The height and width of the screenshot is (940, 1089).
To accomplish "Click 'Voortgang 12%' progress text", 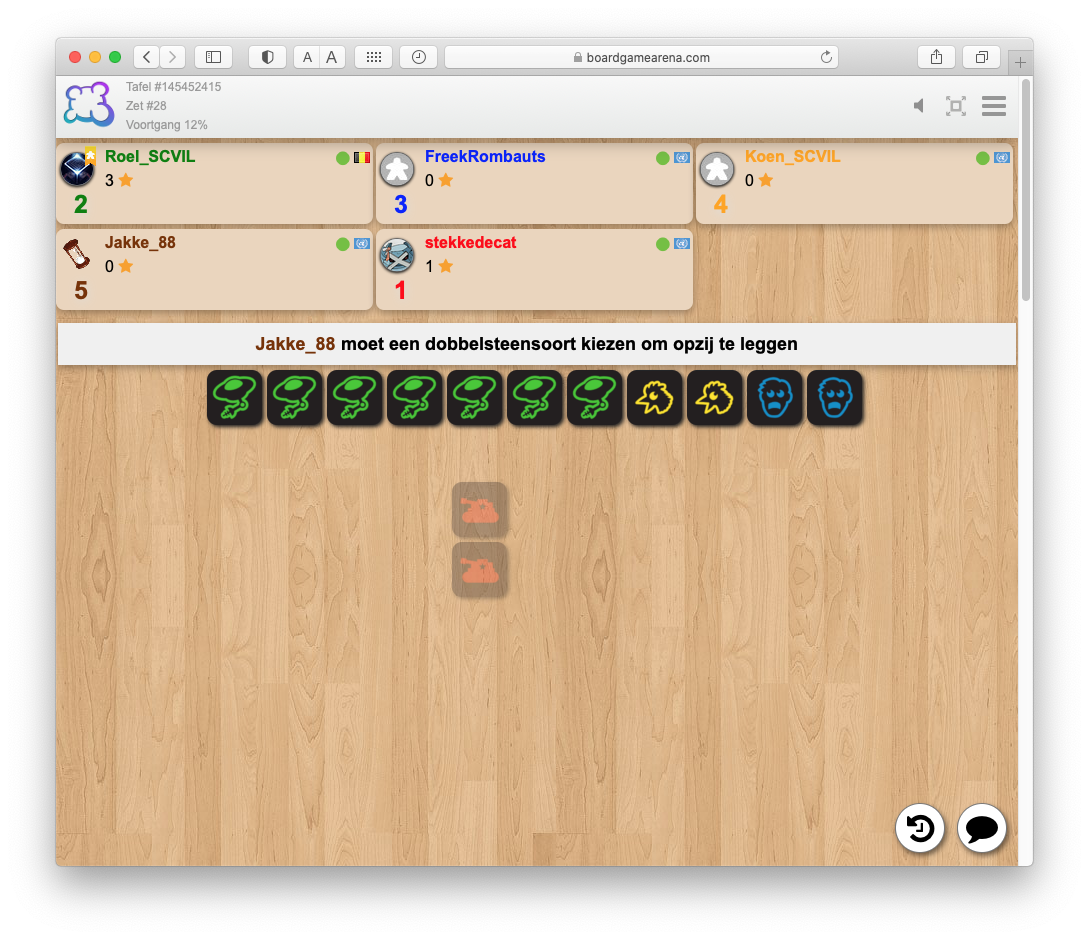I will tap(167, 125).
